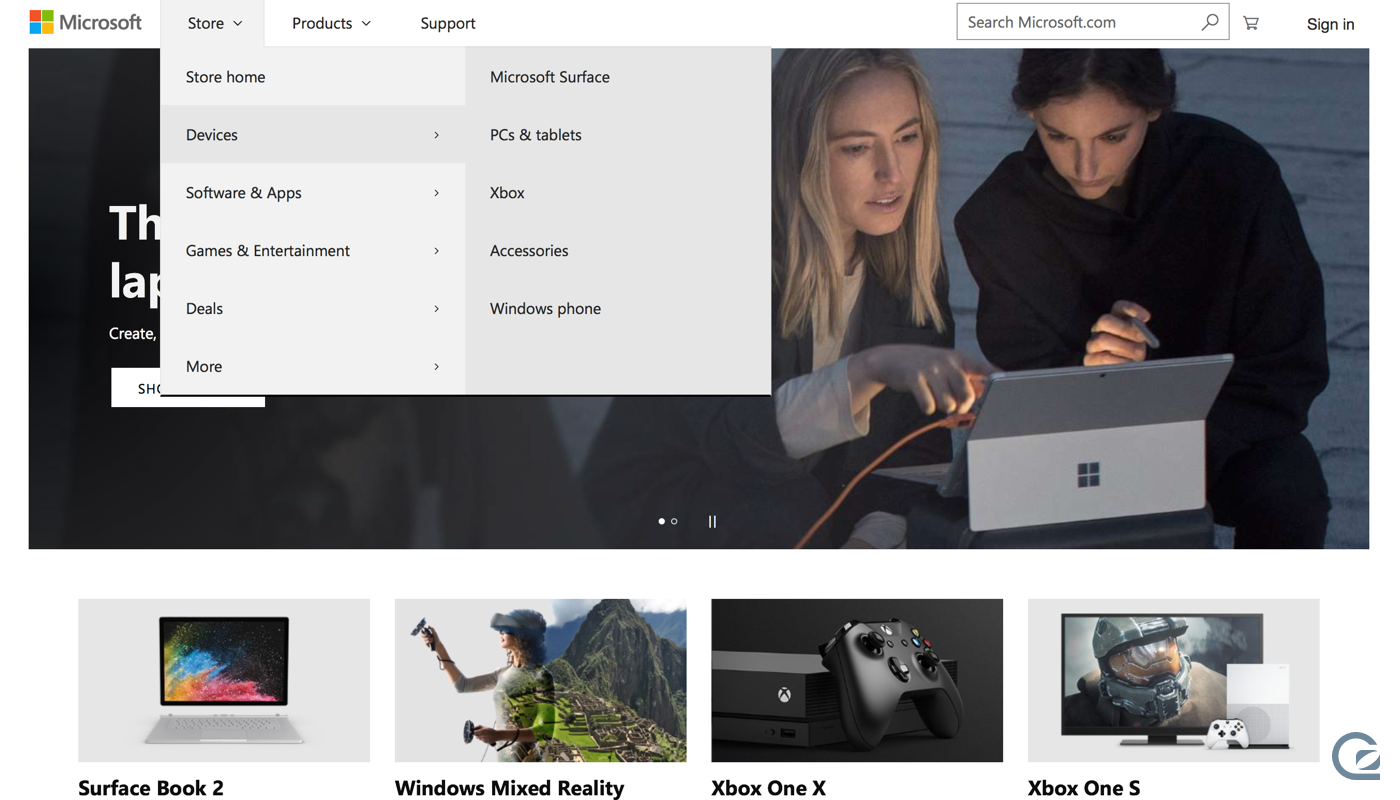Open the chat widget icon at the page's bottom corner

coord(1358,756)
